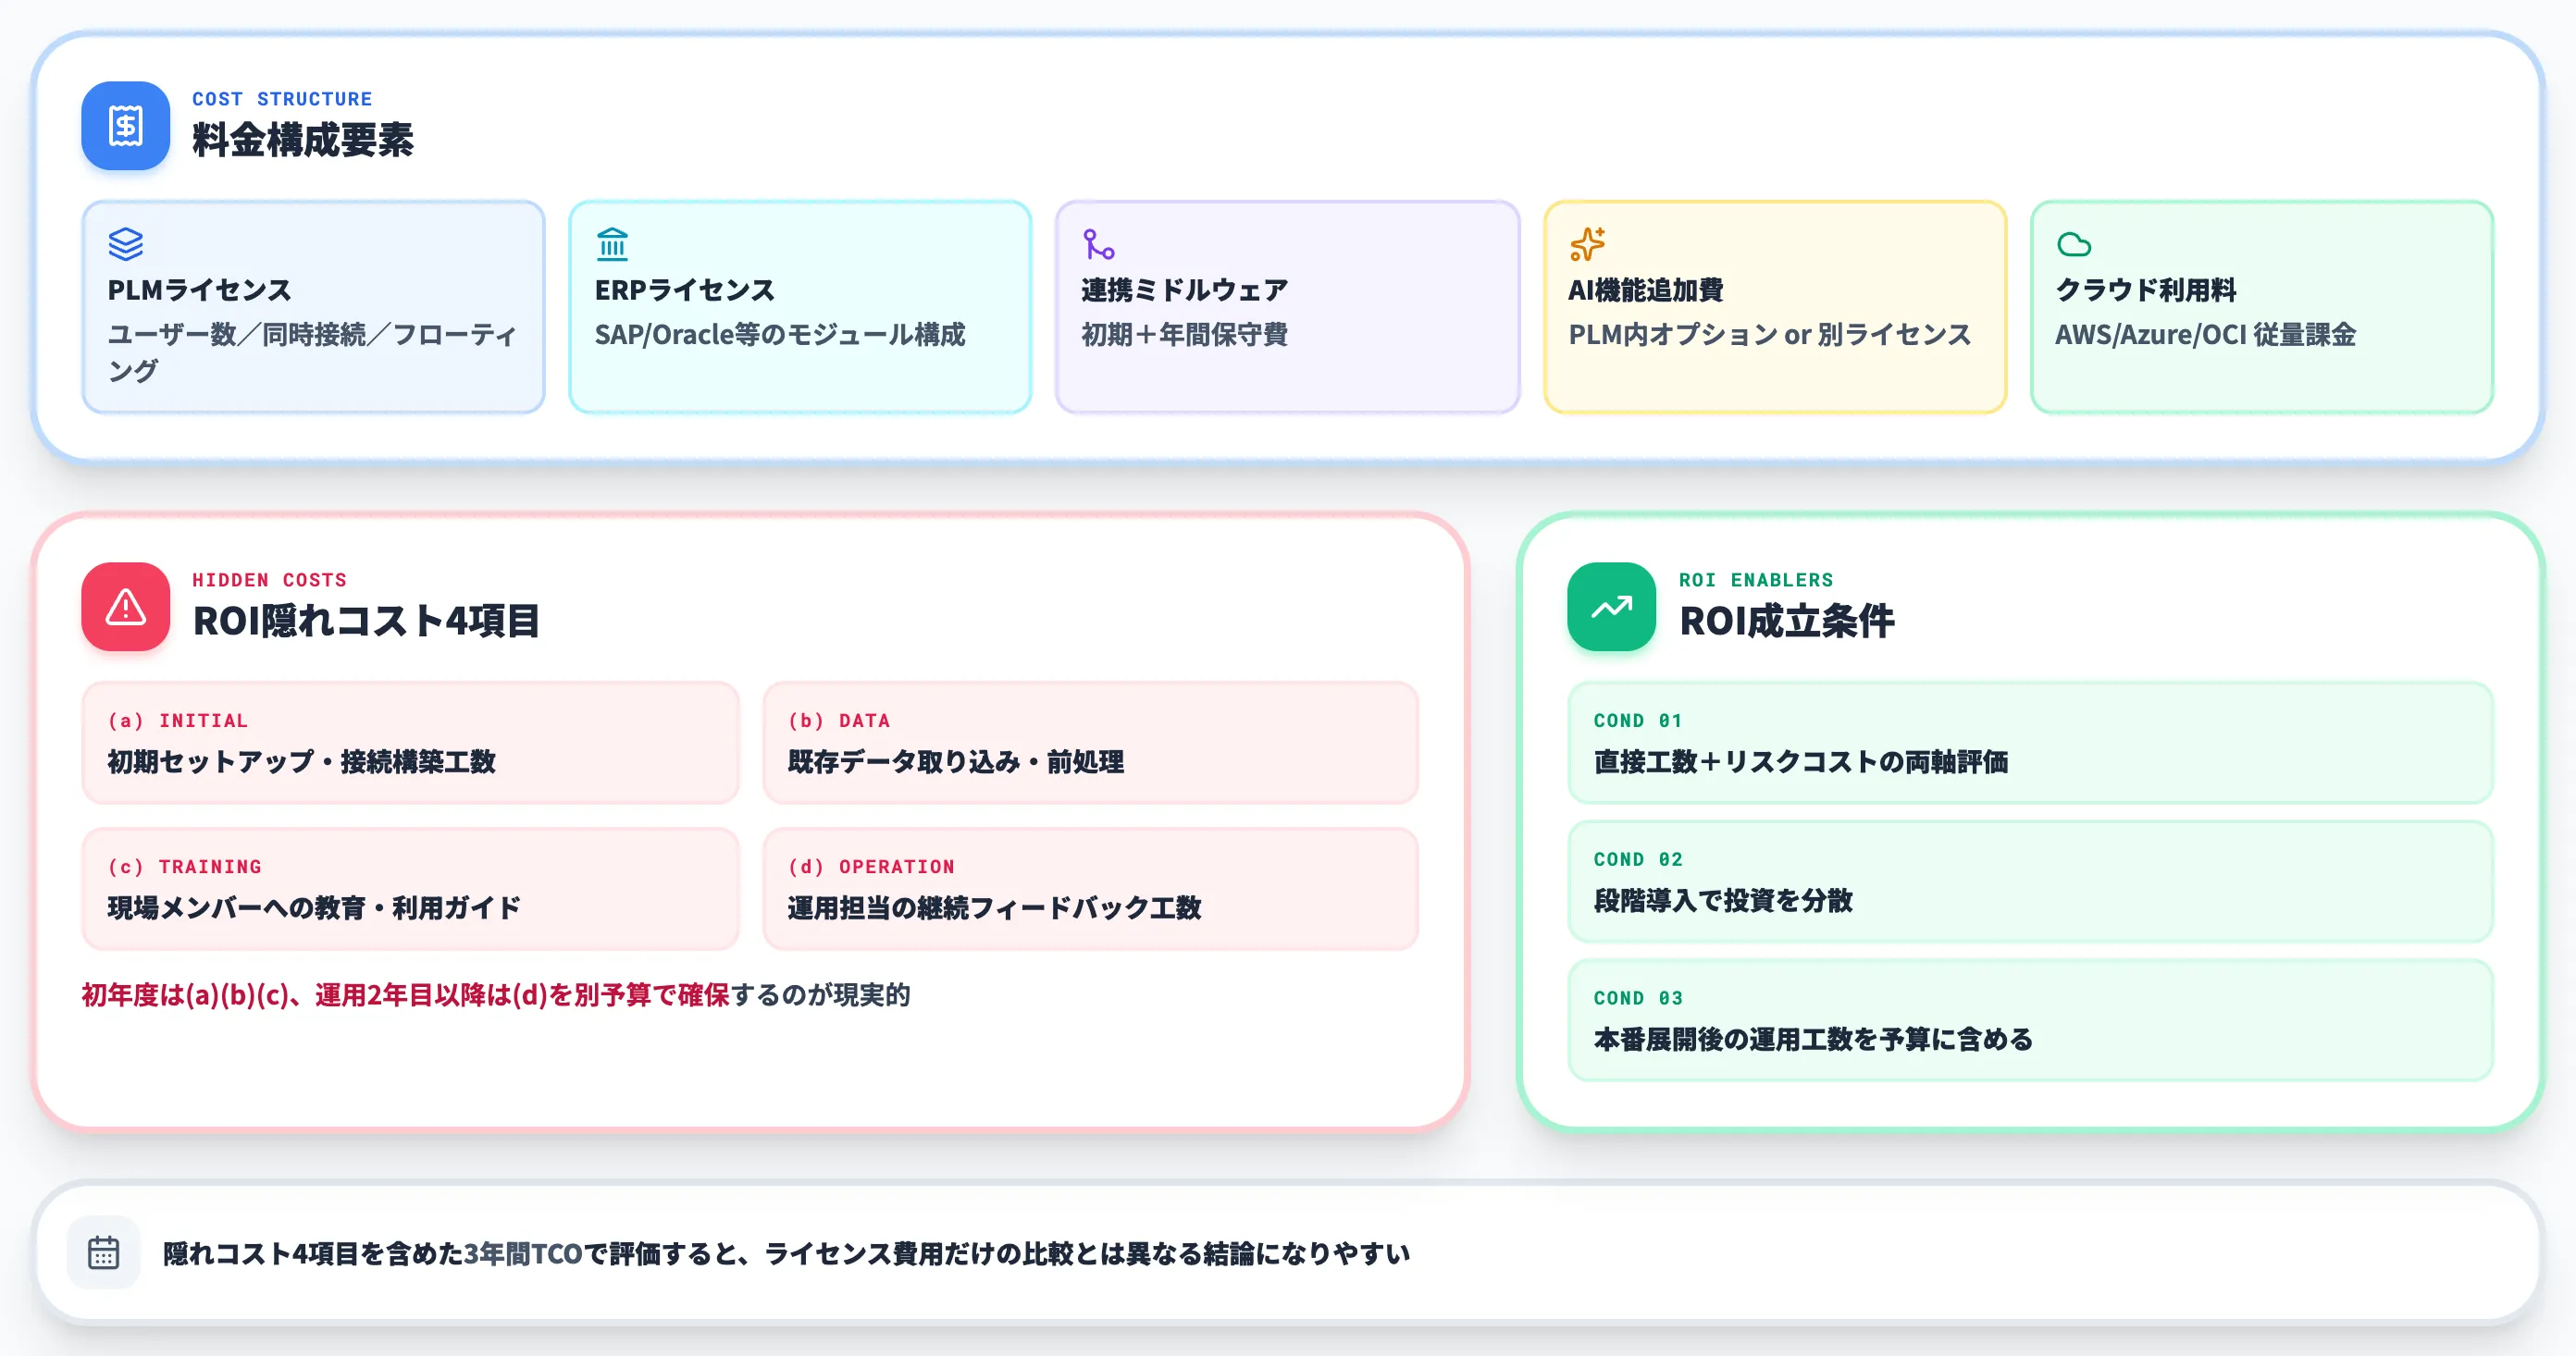Click the green trending-up chart icon

[x=1611, y=607]
